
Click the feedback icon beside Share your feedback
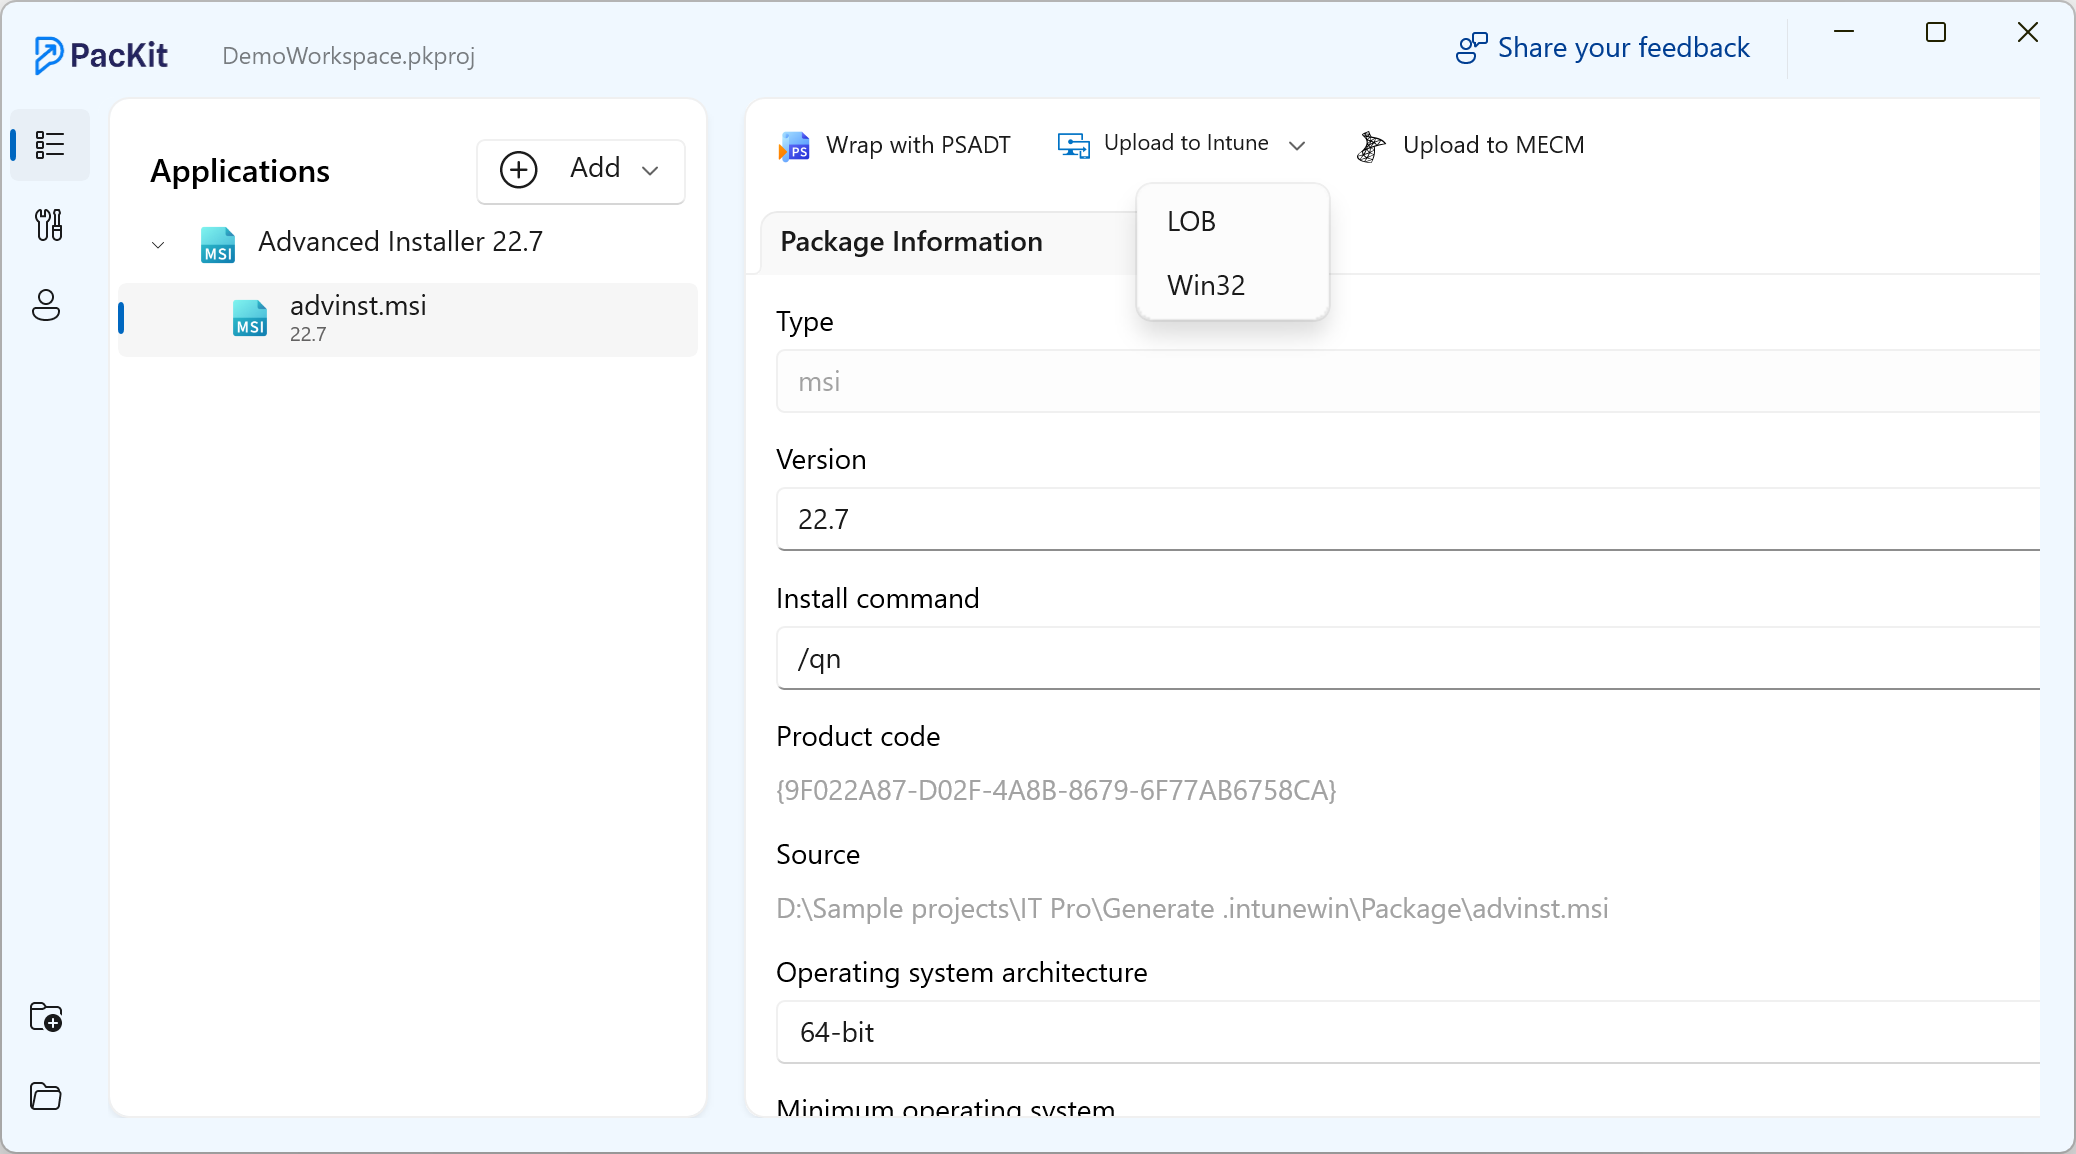pos(1471,48)
